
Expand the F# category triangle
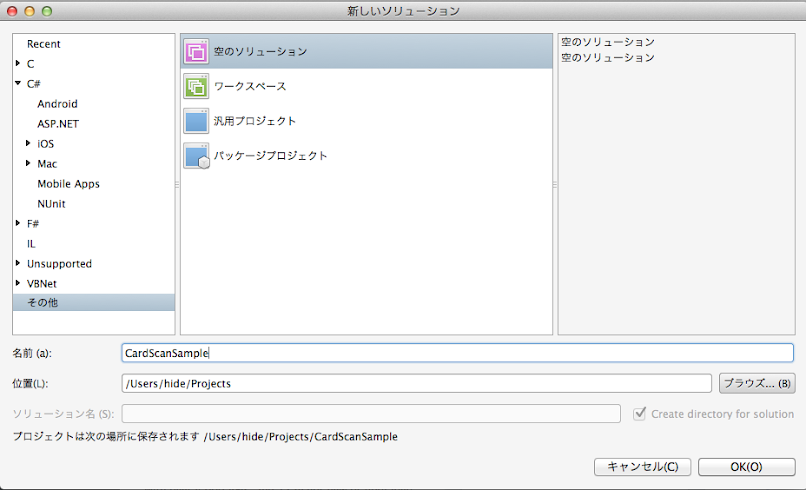[18, 223]
